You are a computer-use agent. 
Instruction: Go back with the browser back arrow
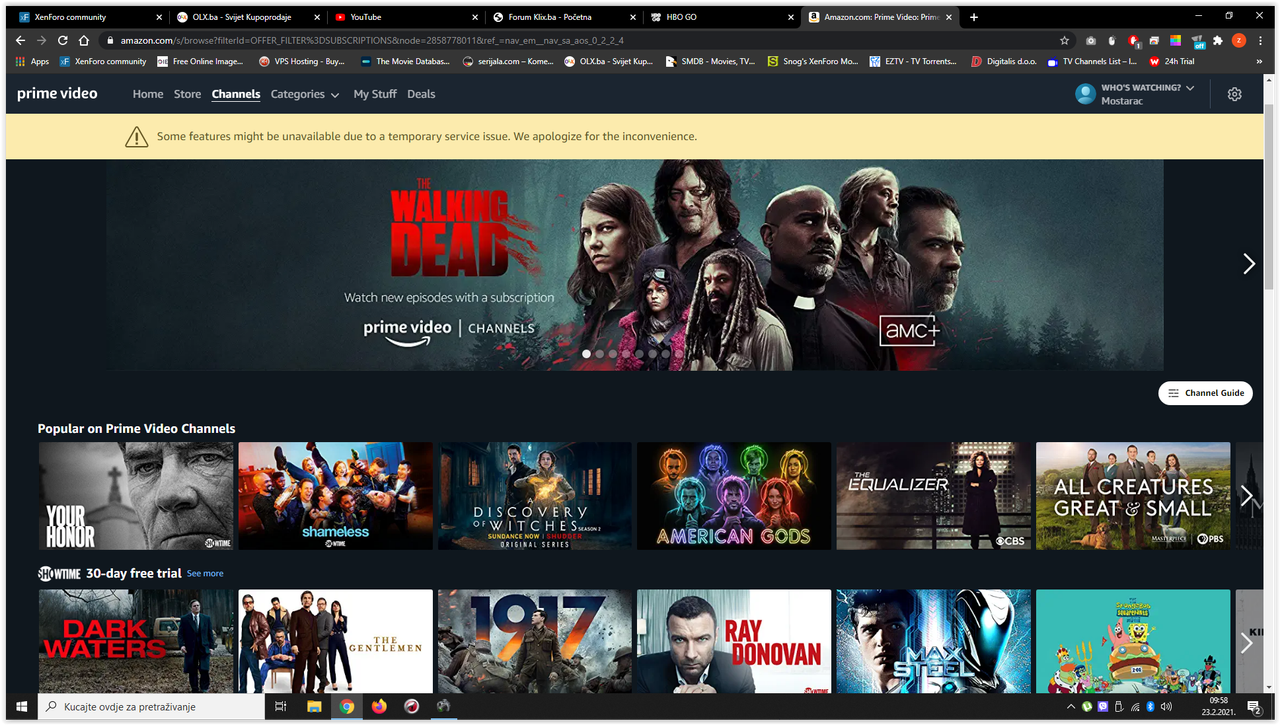tap(20, 40)
